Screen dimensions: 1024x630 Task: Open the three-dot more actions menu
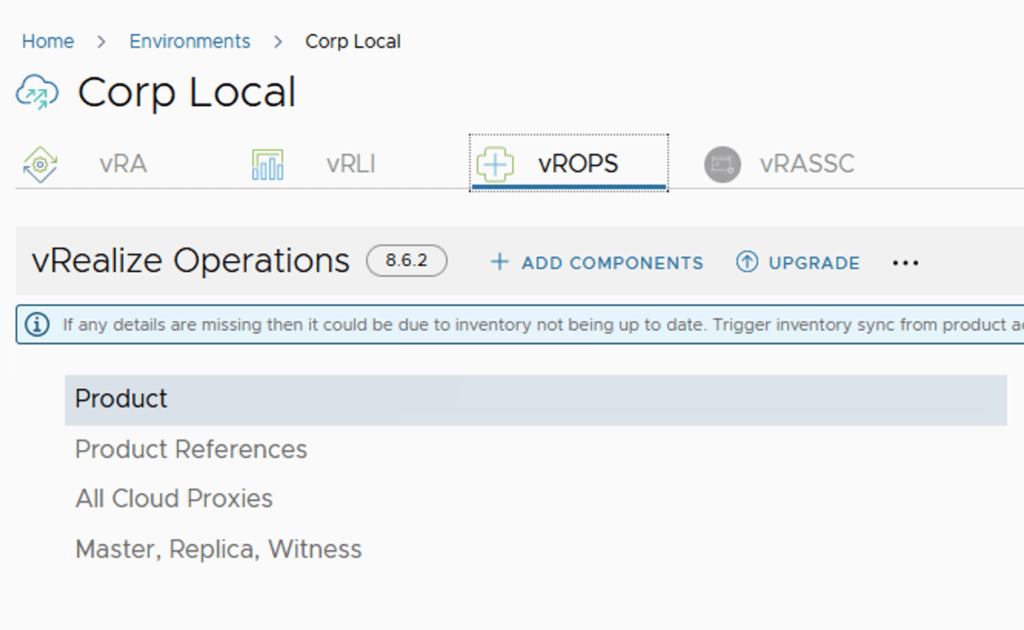coord(905,263)
